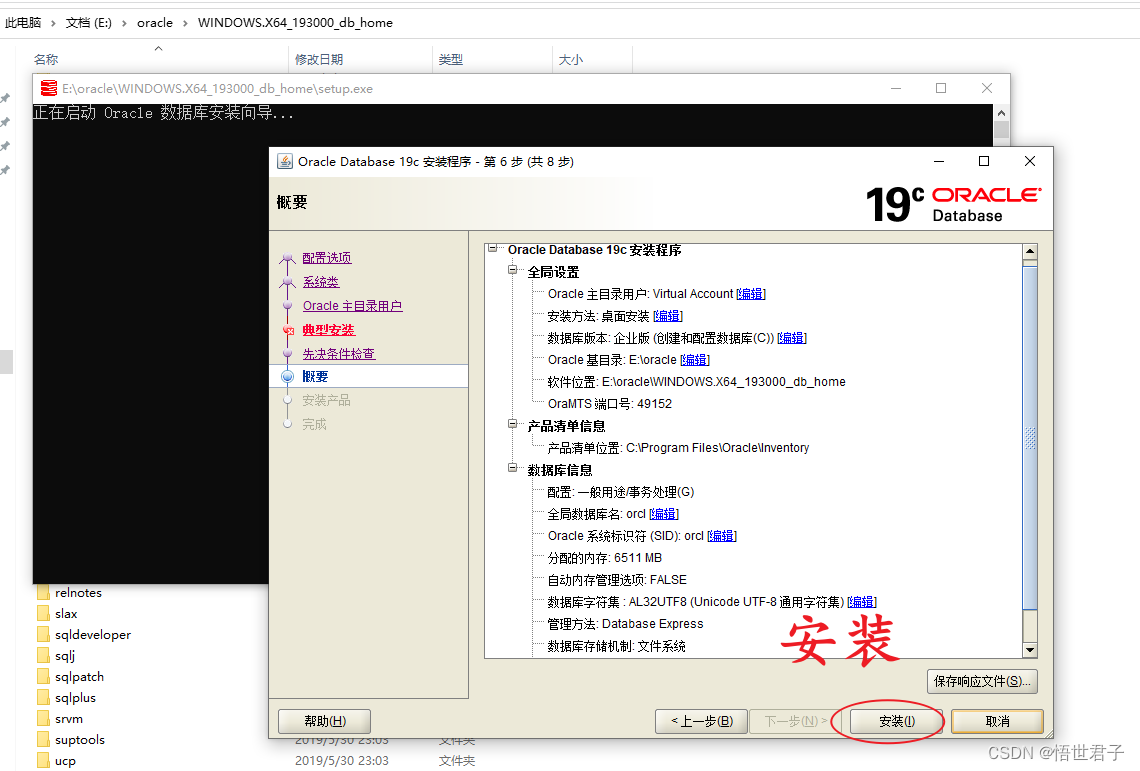Open the 典型安装 step link

328,329
